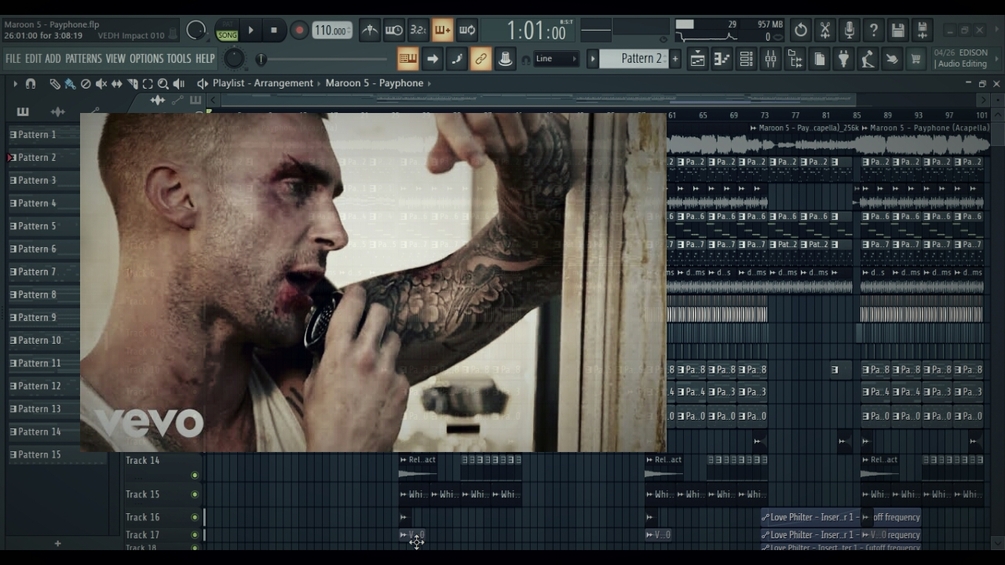
Task: Open the PATTERNS menu
Action: pyautogui.click(x=83, y=59)
